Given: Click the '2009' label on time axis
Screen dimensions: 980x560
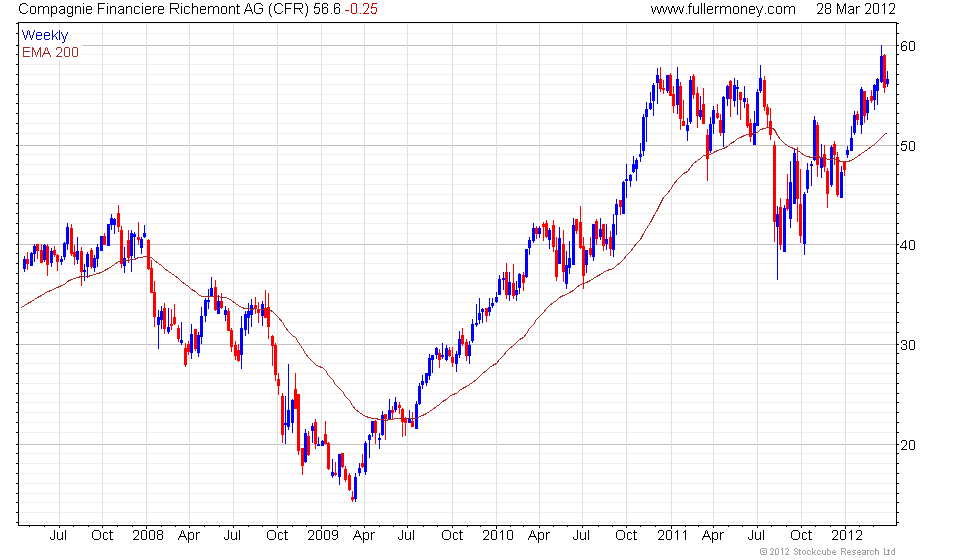Looking at the screenshot, I should 322,535.
